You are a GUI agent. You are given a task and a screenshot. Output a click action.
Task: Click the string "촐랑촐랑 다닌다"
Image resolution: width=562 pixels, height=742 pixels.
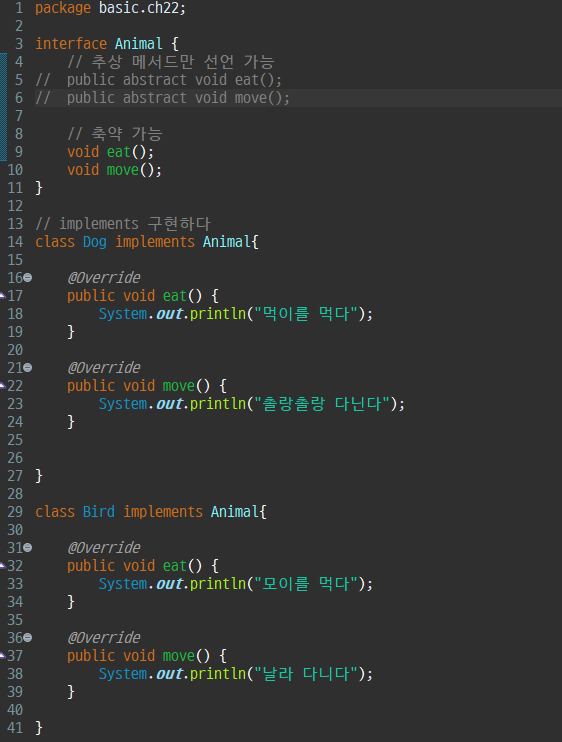coord(322,404)
